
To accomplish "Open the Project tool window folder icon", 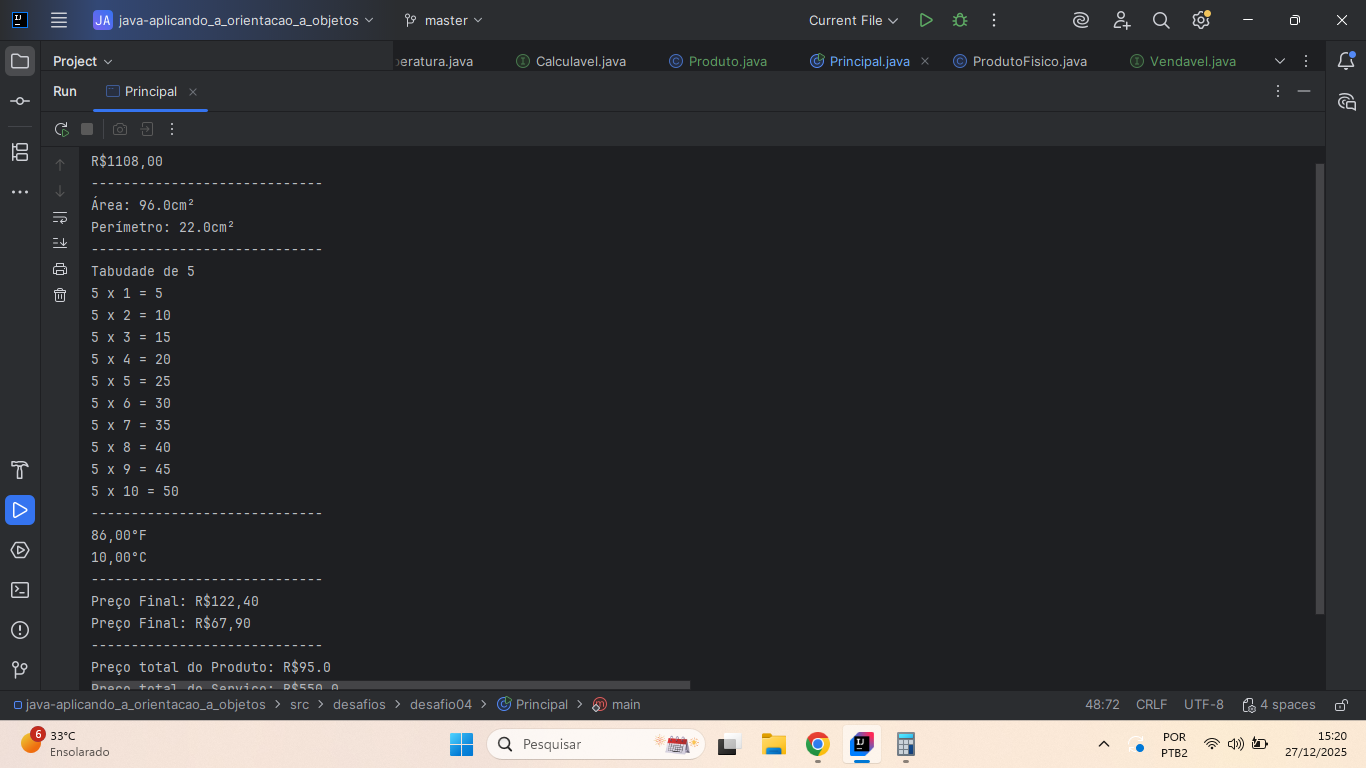I will pos(20,61).
